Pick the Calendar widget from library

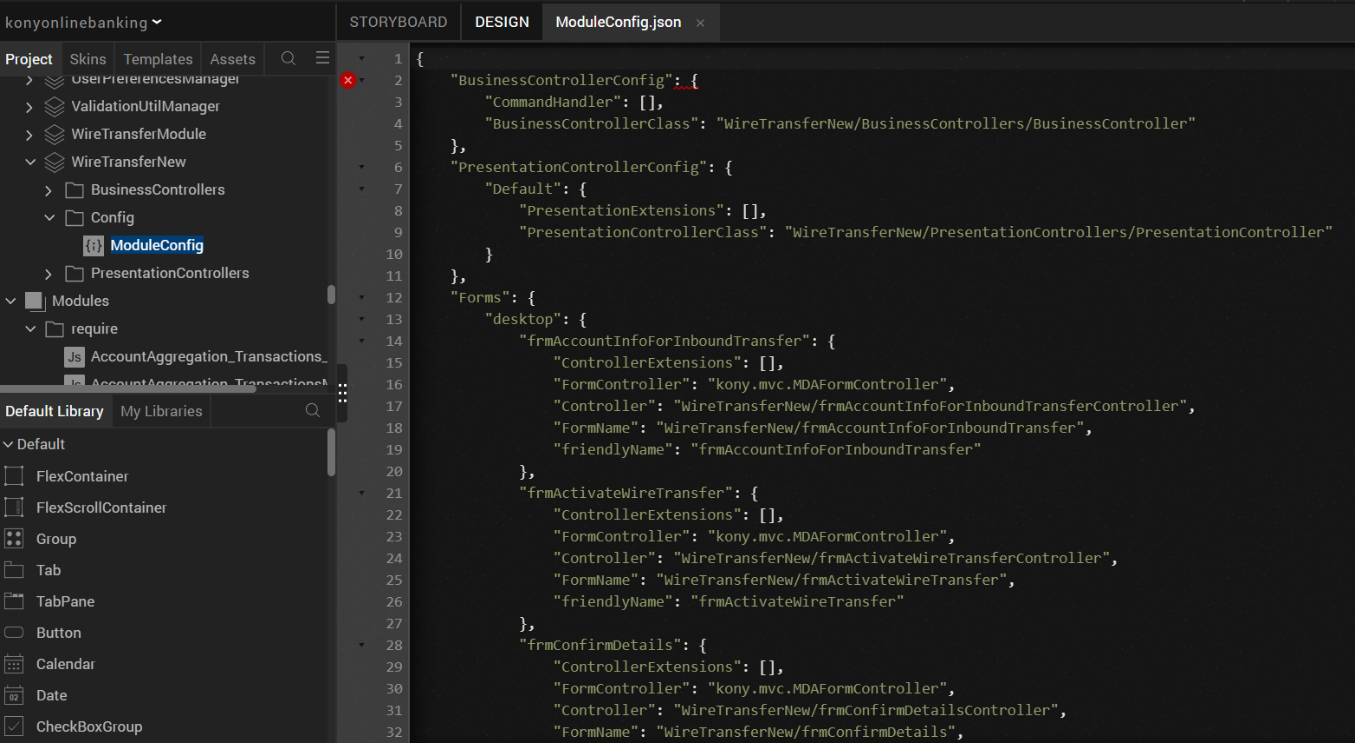[65, 664]
